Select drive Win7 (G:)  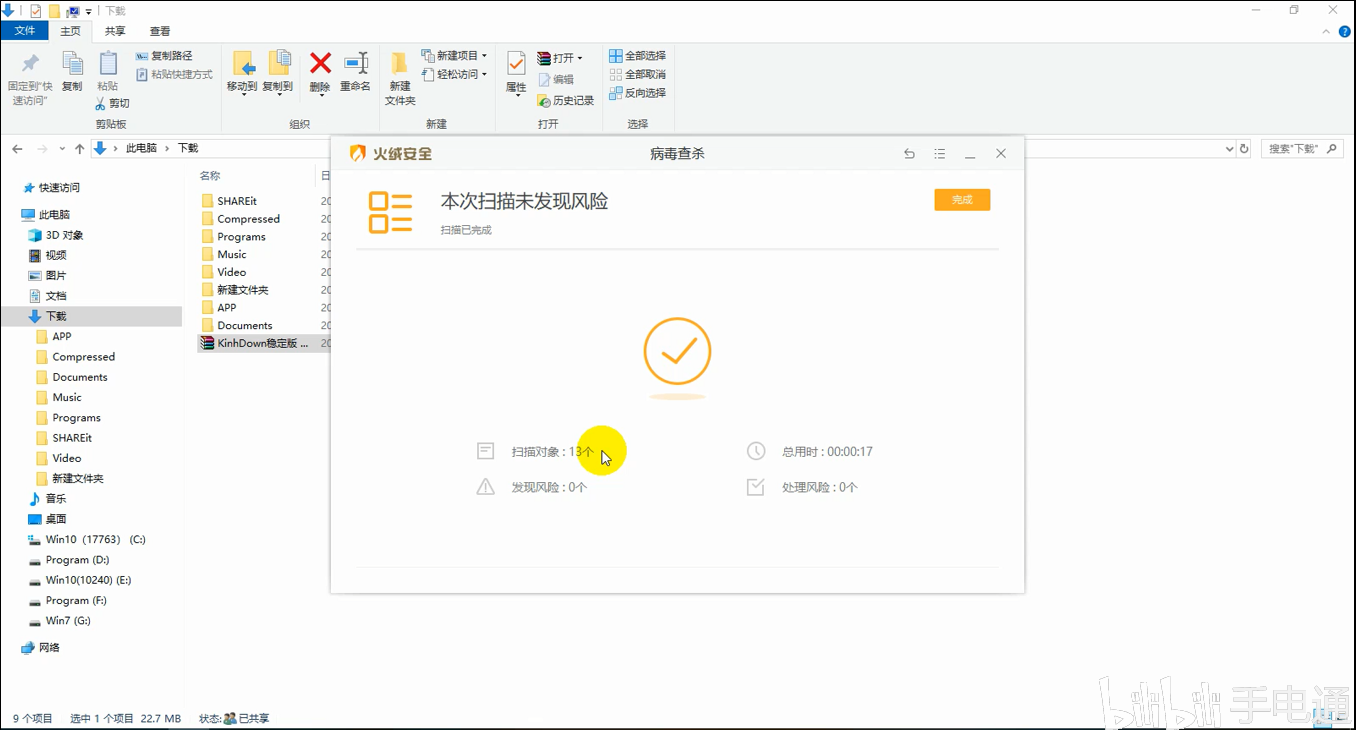tap(59, 621)
